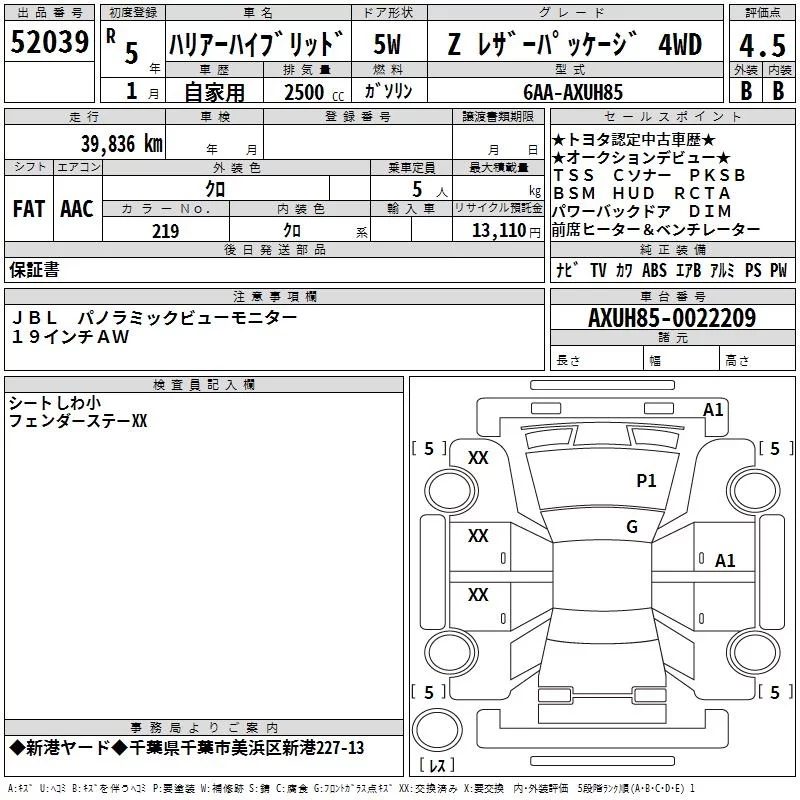
Task: Click the シートしわ小 inspector note
Action: (x=54, y=403)
